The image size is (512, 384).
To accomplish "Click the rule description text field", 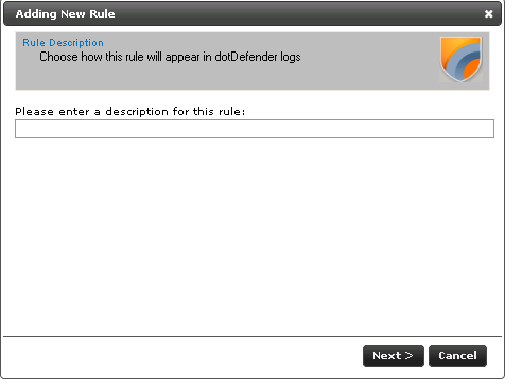I will point(254,128).
